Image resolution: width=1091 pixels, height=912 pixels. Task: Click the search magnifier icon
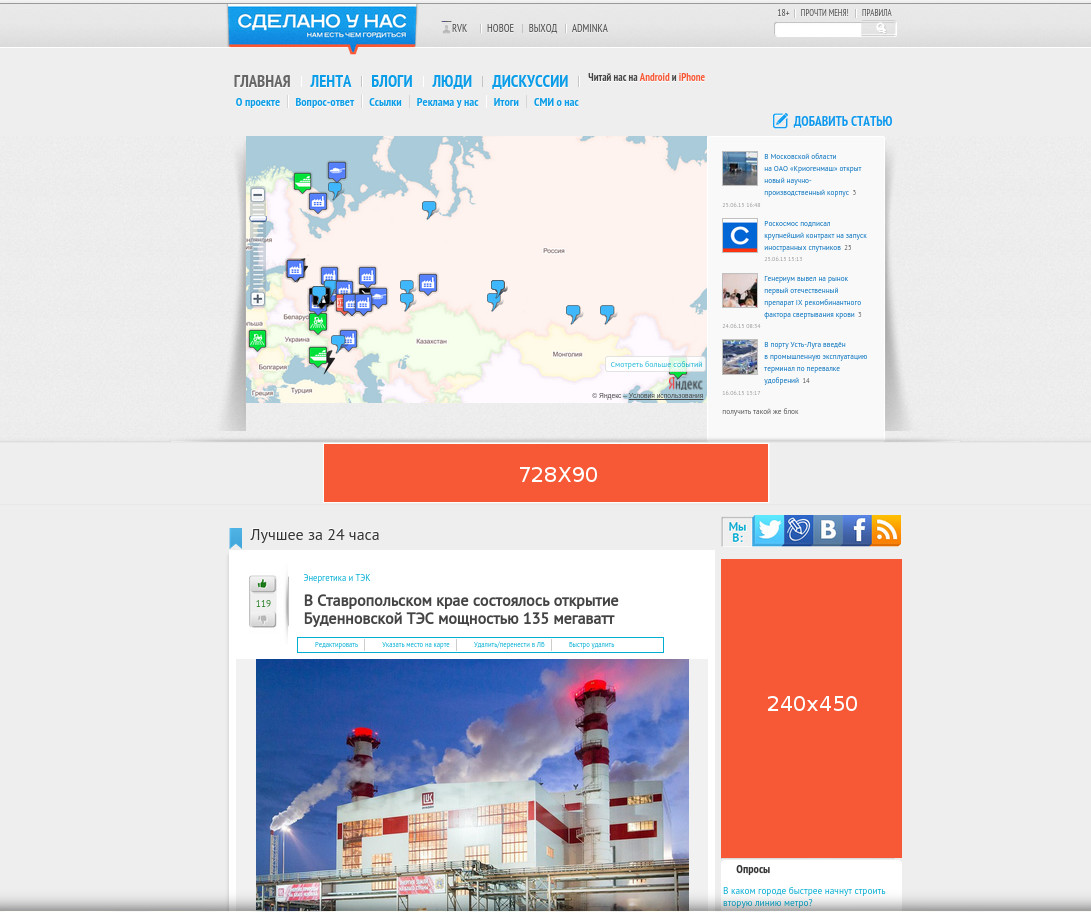[x=881, y=29]
